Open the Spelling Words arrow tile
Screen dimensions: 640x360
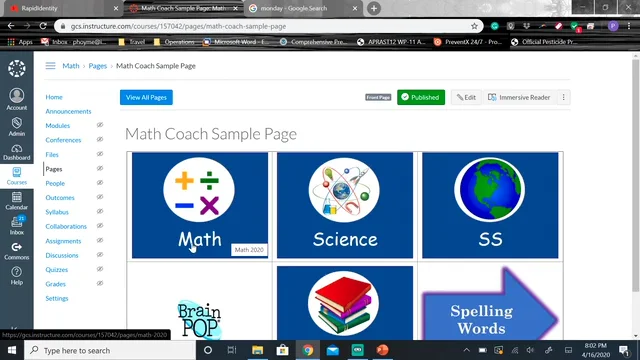(x=490, y=304)
